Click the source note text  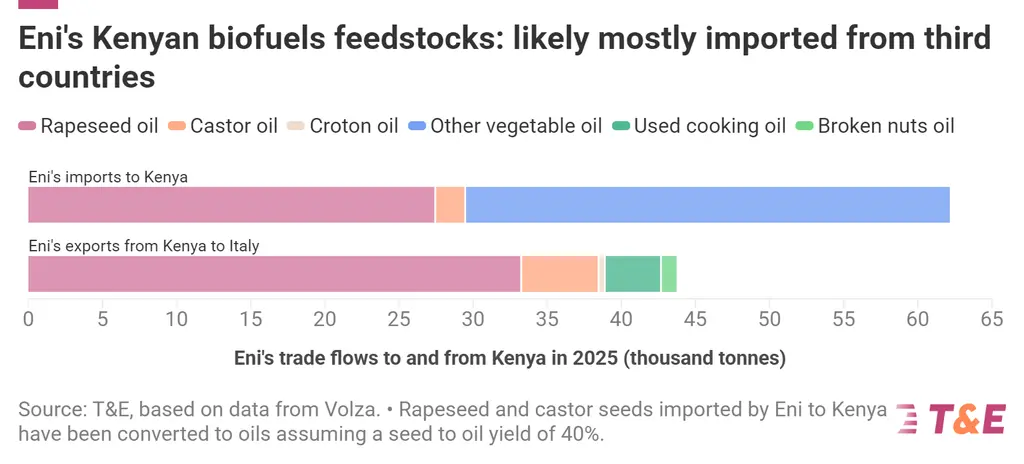(x=450, y=422)
